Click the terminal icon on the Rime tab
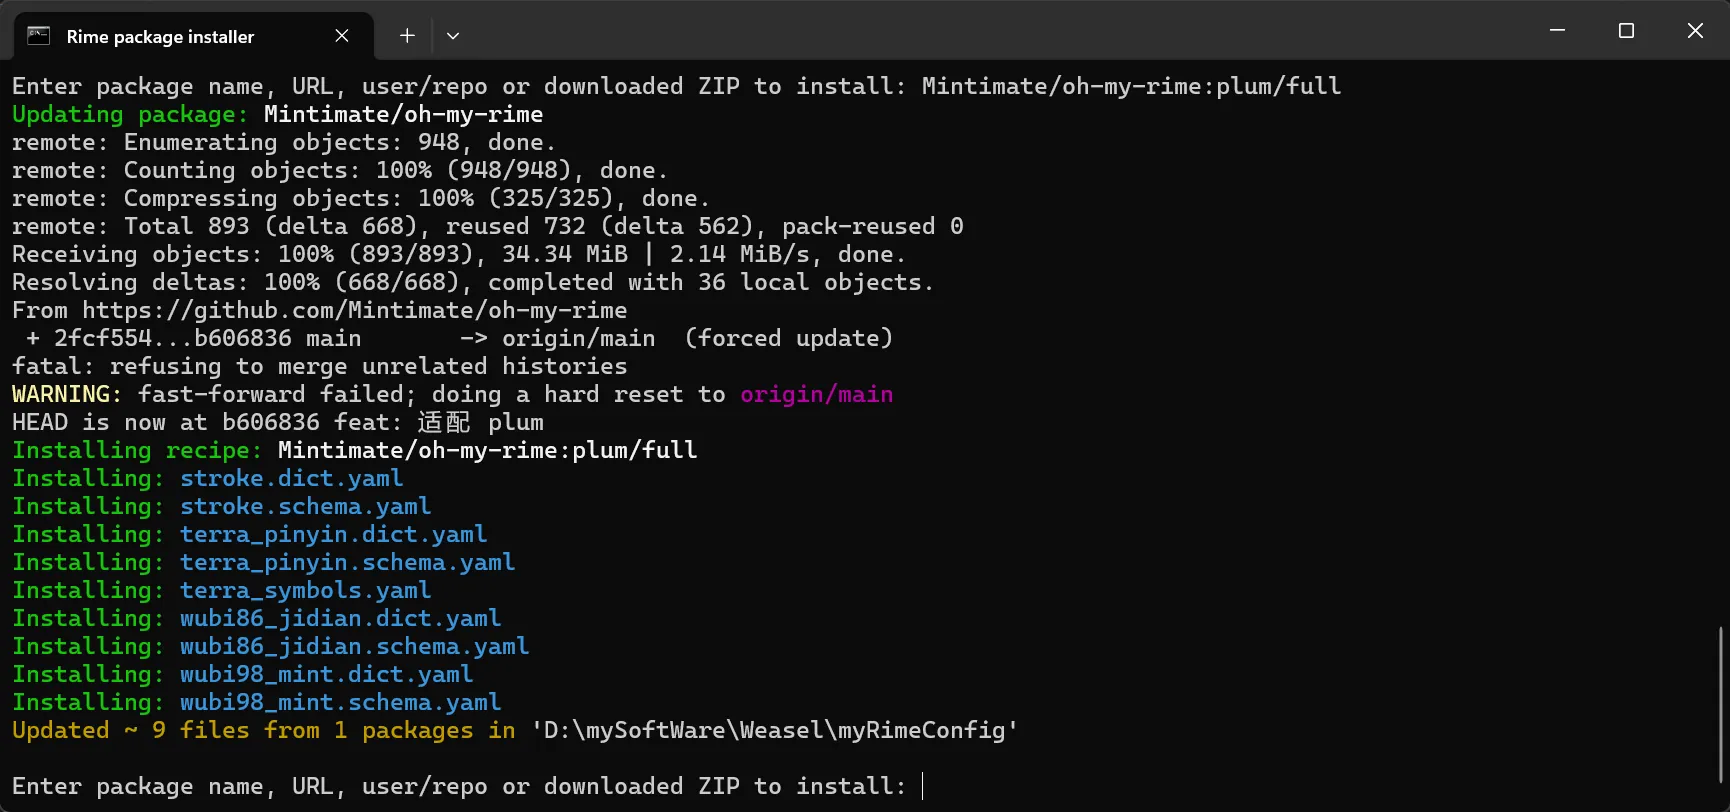 coord(39,36)
